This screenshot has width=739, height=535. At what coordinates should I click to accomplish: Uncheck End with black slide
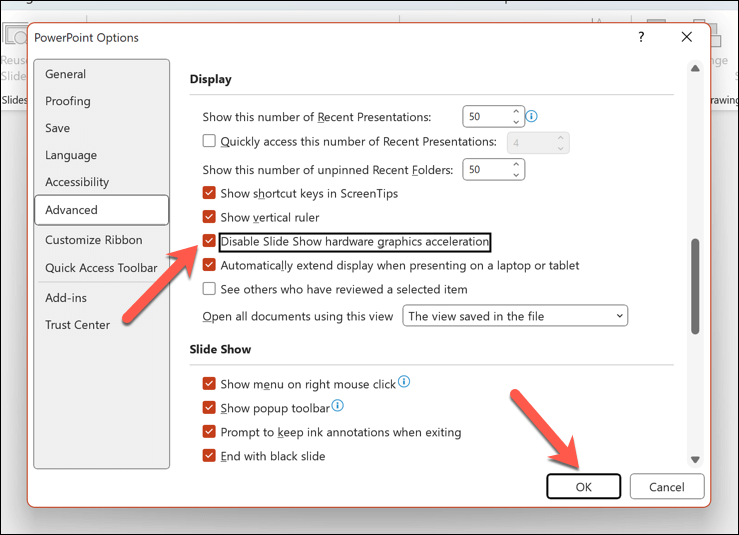209,456
